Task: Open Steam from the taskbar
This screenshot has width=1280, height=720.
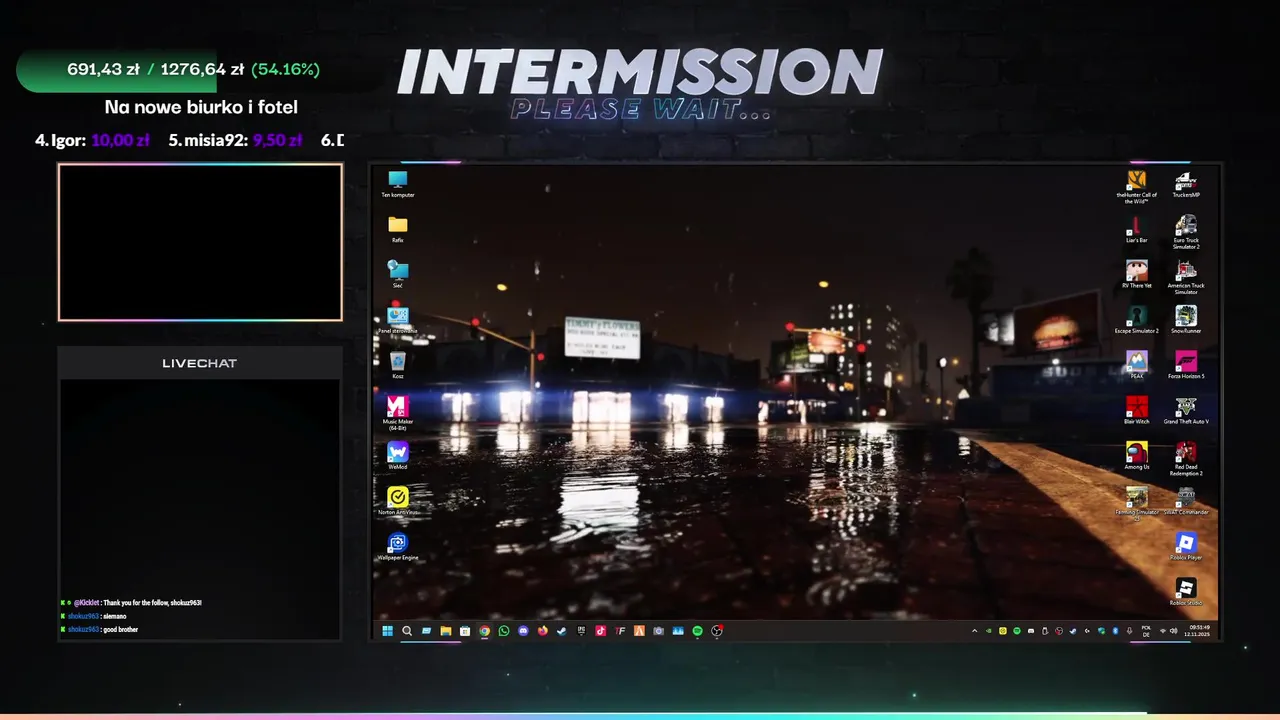Action: tap(562, 631)
